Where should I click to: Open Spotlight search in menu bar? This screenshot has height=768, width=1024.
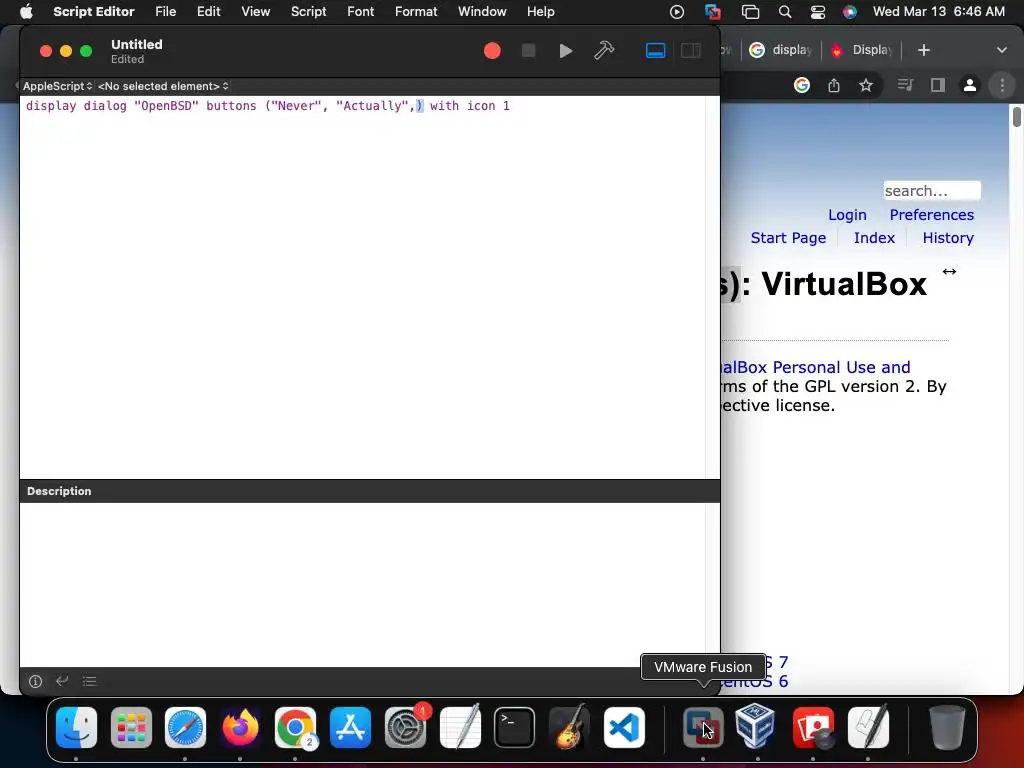tap(785, 12)
